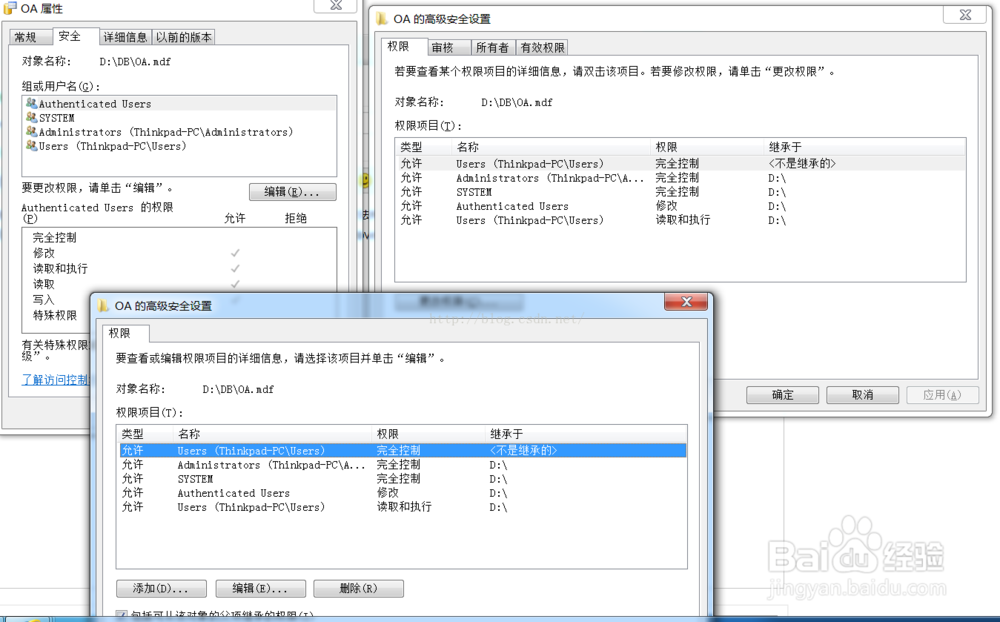Select the highlighted Users 完全控制 permission entry

(x=300, y=450)
